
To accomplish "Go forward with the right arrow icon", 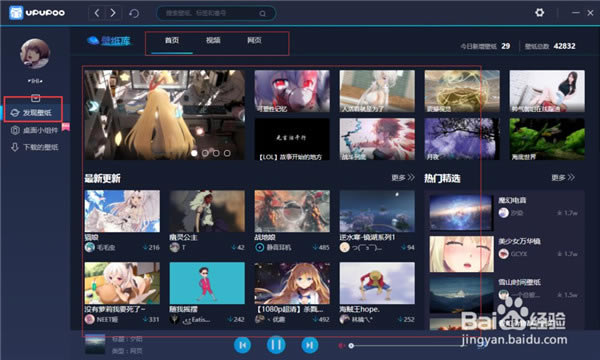I will tap(113, 13).
